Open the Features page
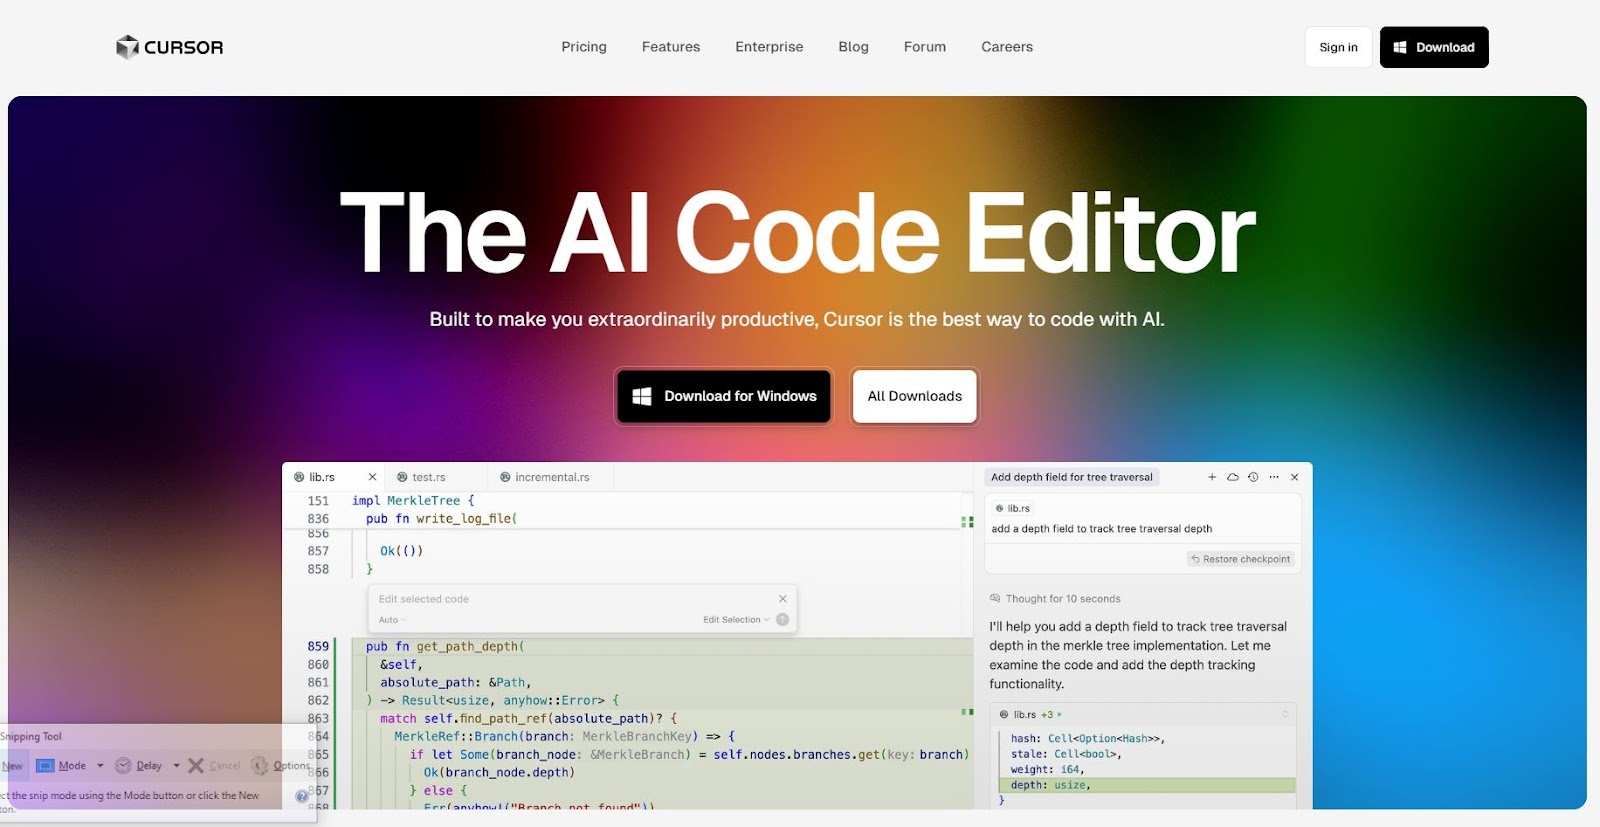The width and height of the screenshot is (1600, 827). pos(671,47)
